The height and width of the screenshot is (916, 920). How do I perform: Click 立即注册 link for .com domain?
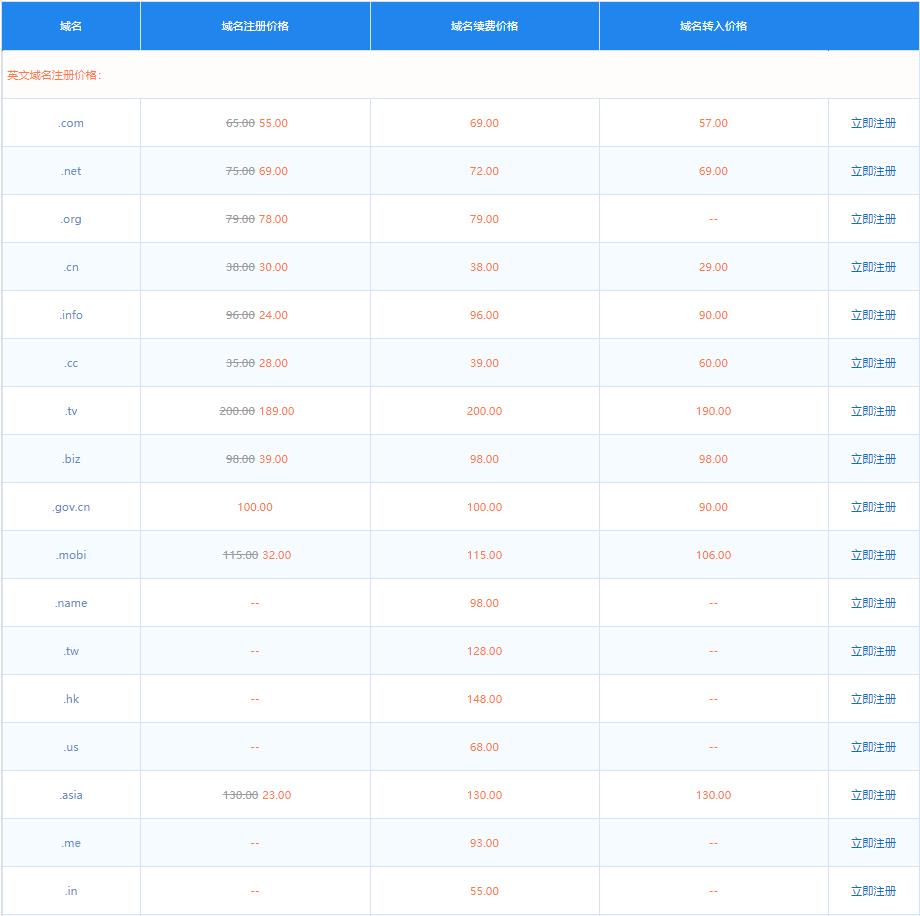[873, 123]
